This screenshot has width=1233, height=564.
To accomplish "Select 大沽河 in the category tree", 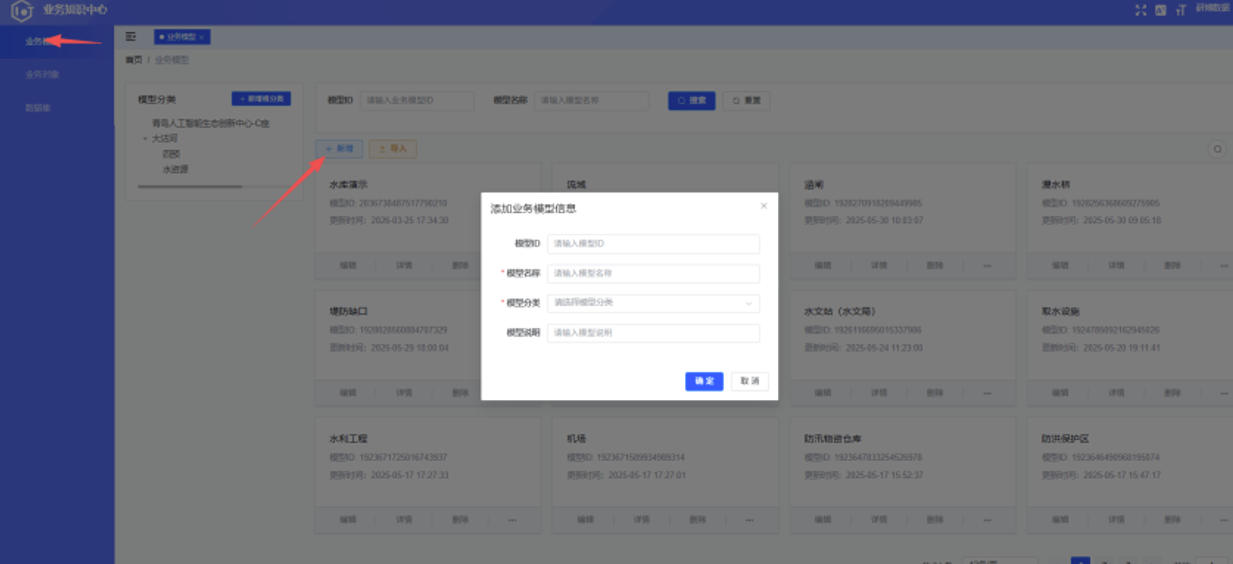I will coord(164,139).
